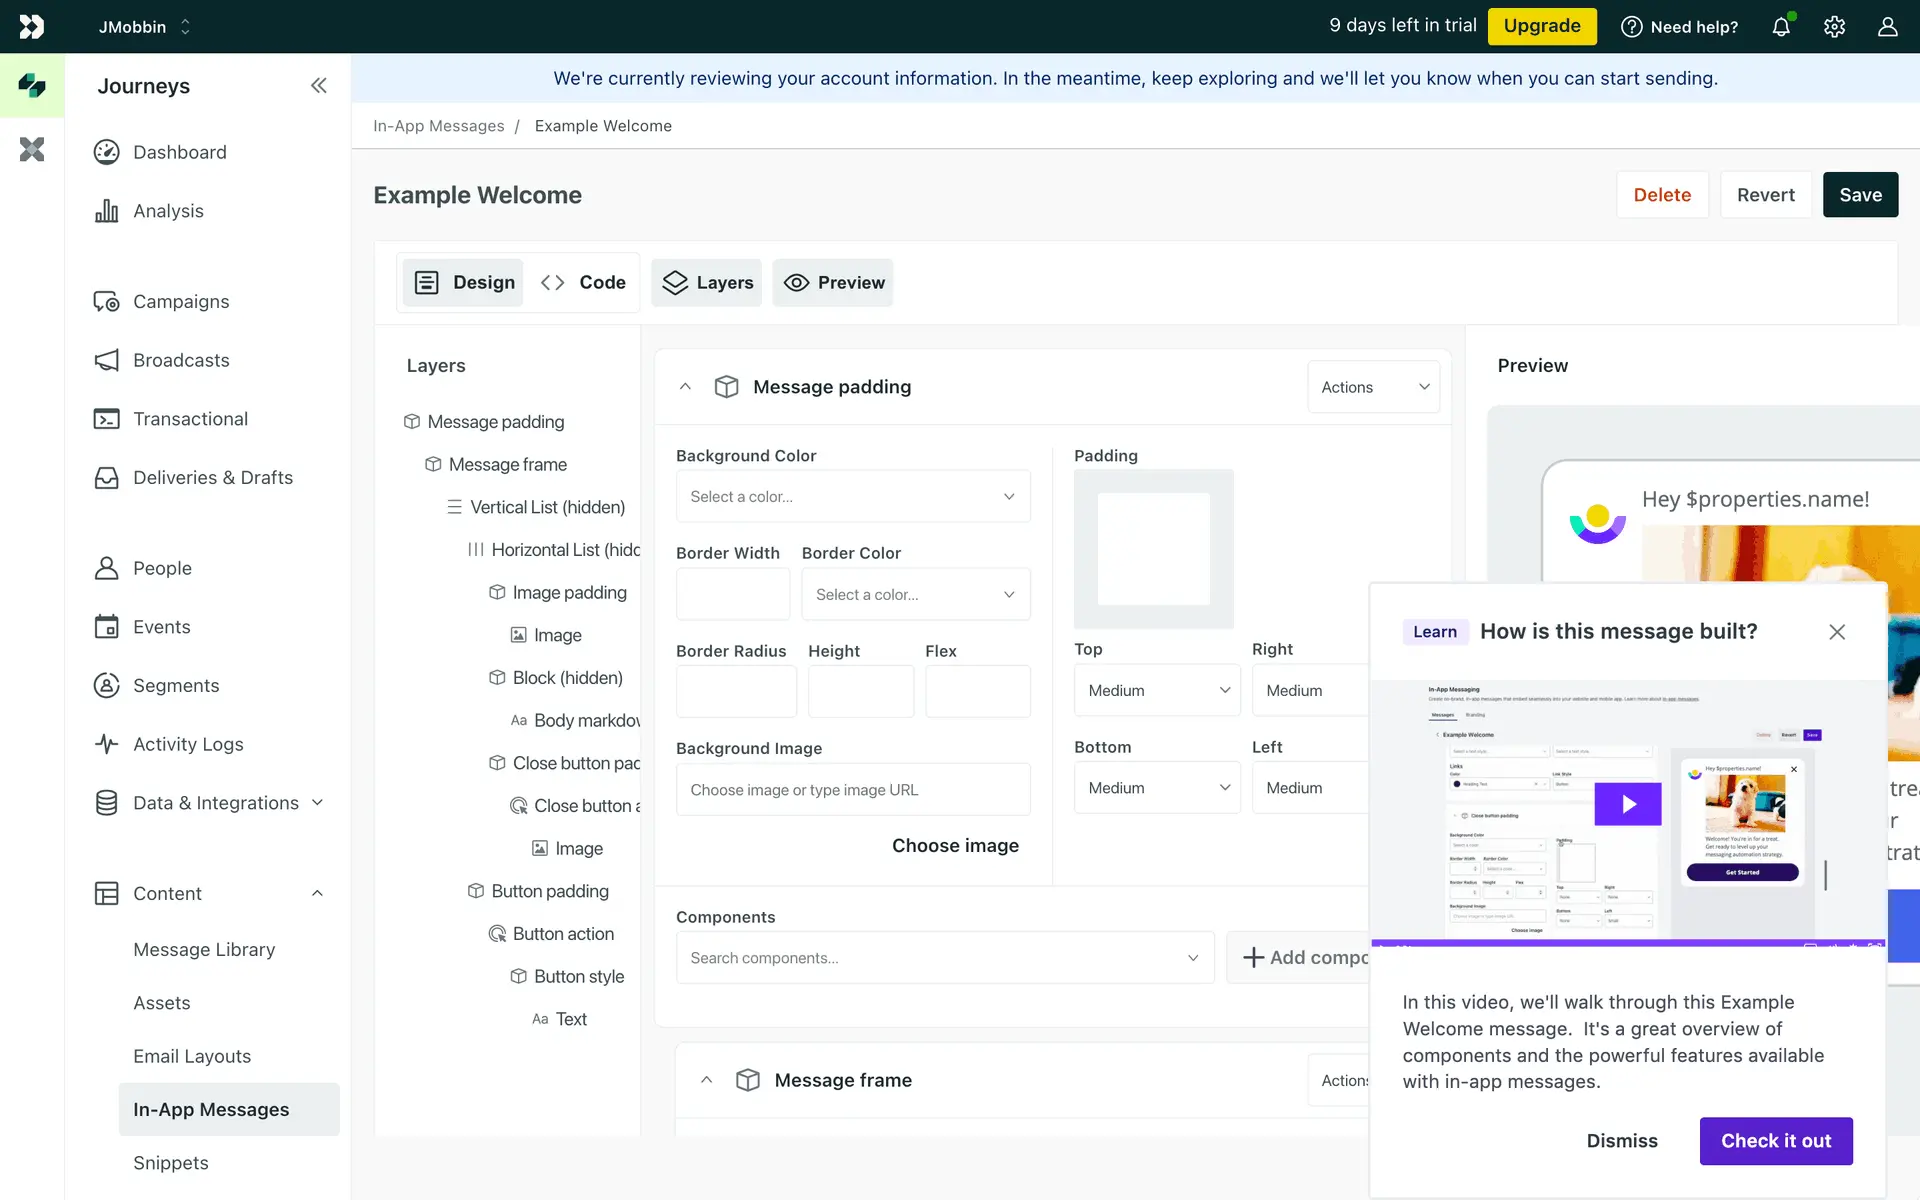Open user profile icon
Screen dimensions: 1920x1200
1887,27
